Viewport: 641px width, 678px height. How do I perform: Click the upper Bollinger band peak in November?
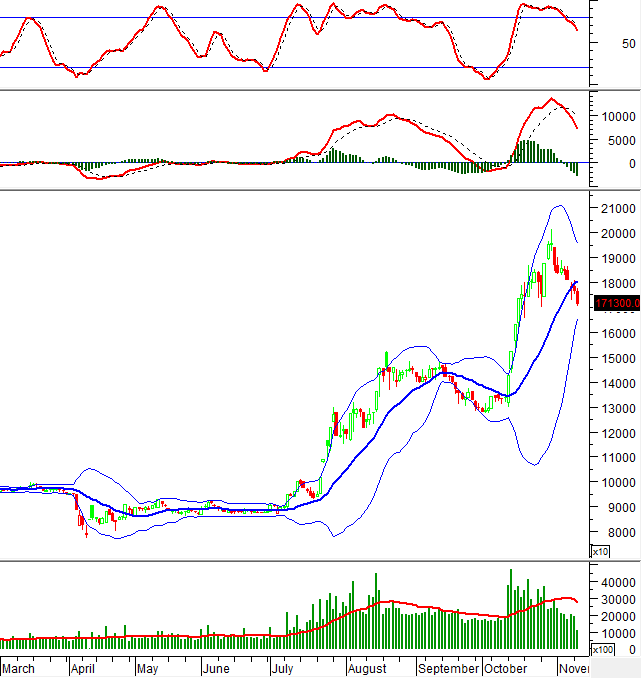pyautogui.click(x=559, y=206)
